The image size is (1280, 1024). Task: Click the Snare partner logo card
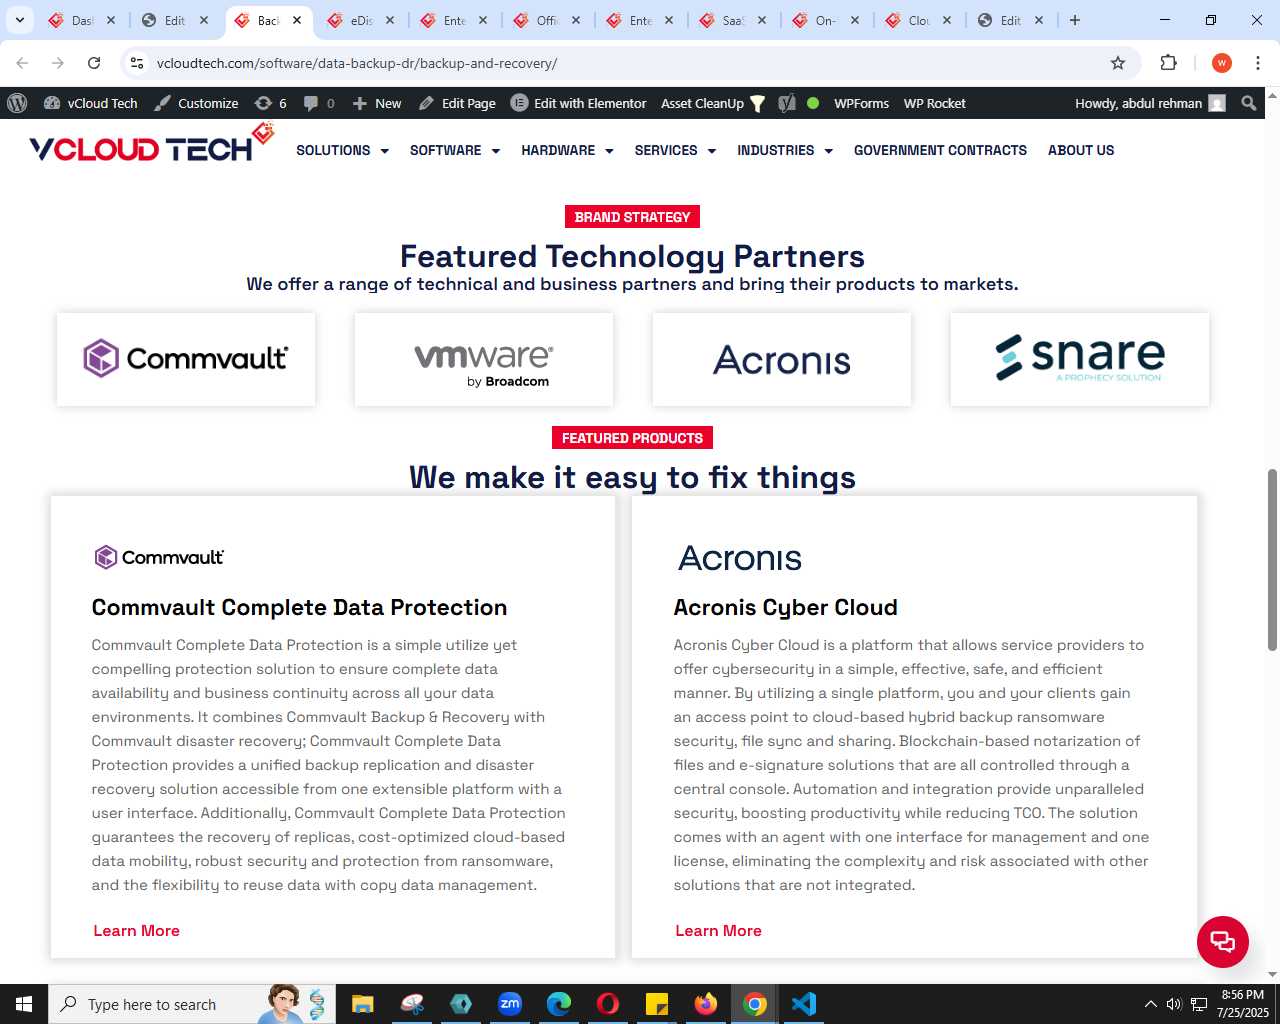1080,359
